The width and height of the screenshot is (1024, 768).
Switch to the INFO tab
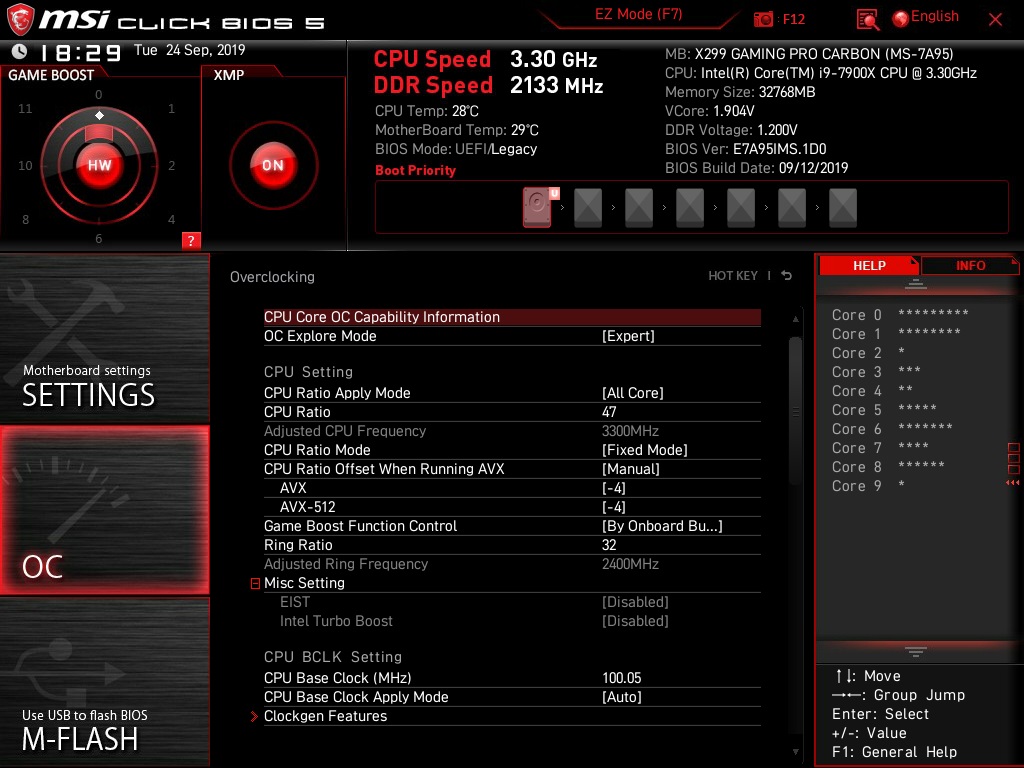(x=970, y=266)
